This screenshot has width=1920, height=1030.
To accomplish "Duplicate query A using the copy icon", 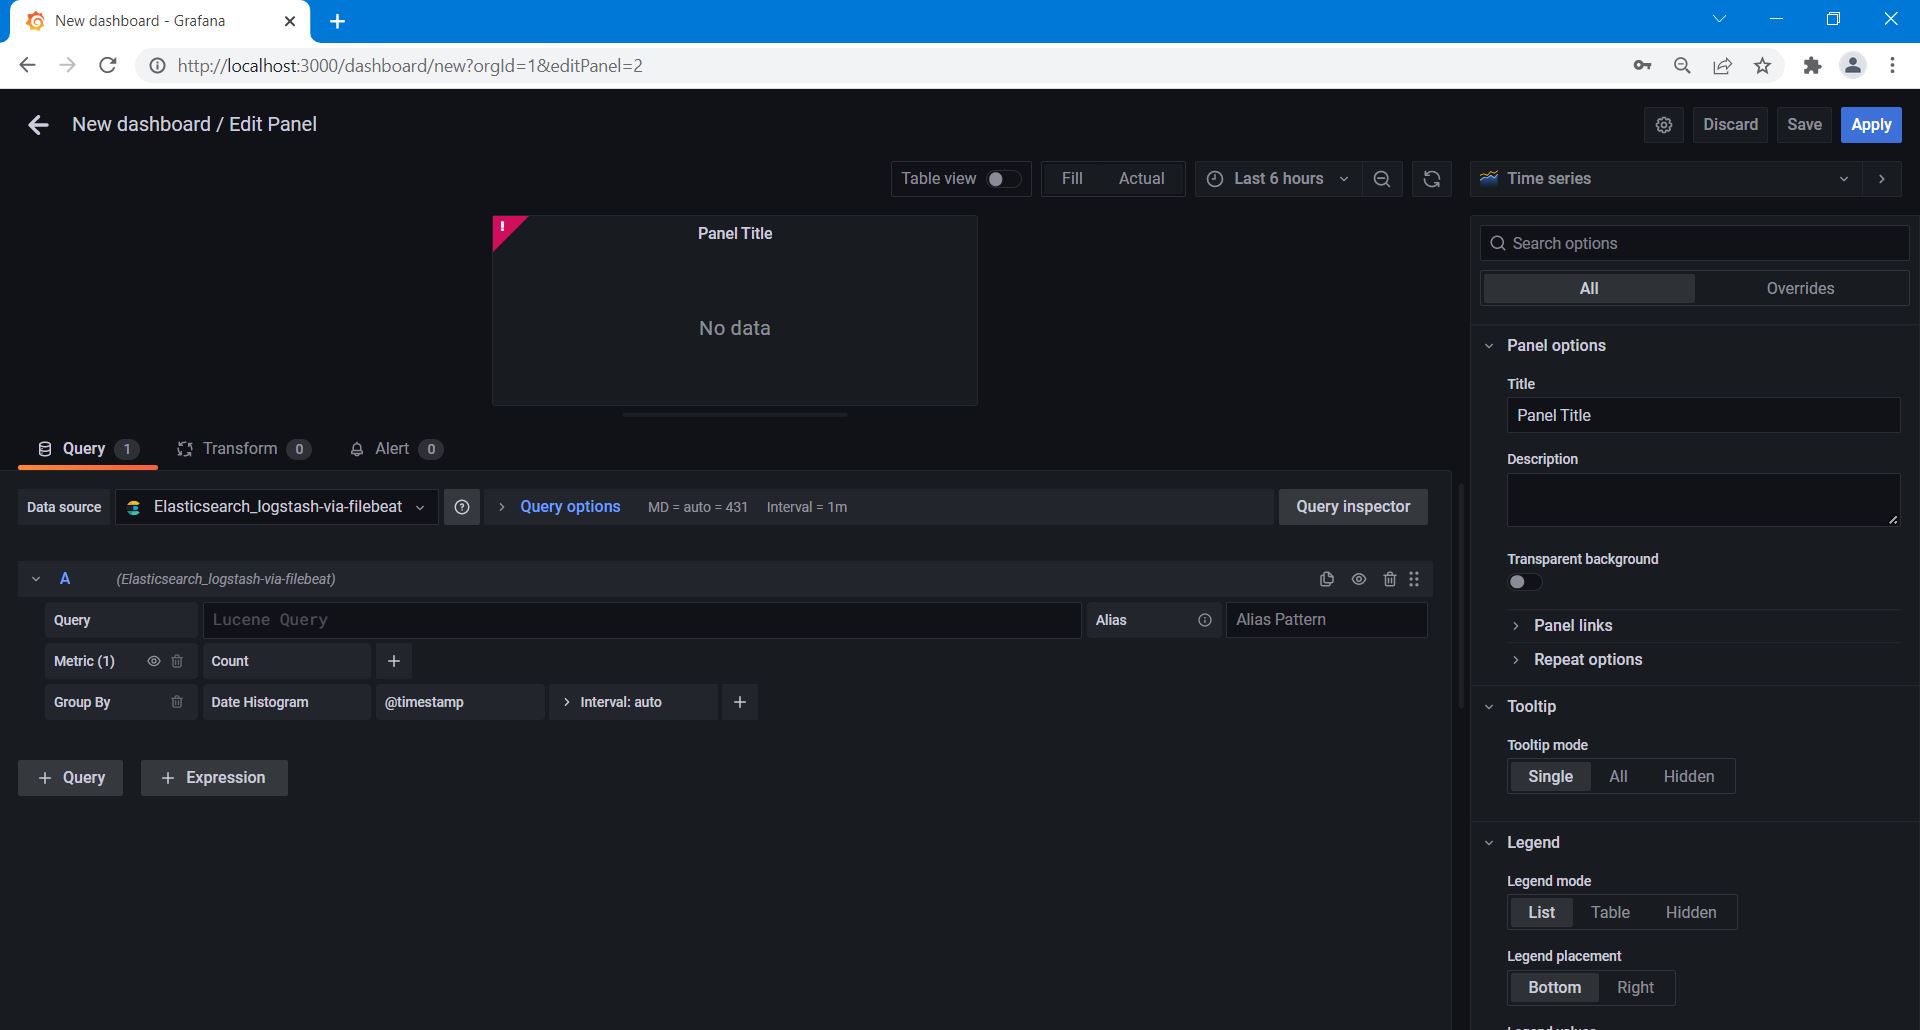I will pos(1327,579).
